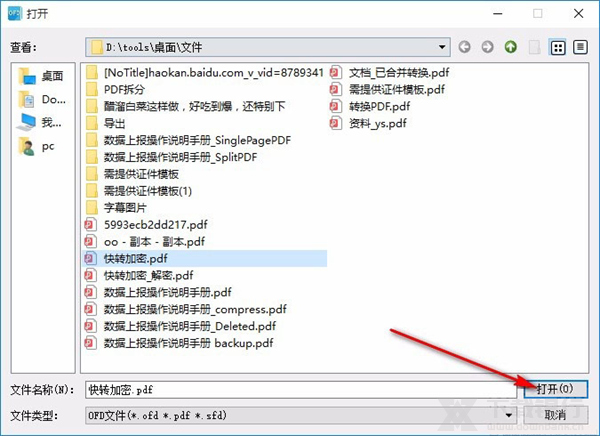This screenshot has width=600, height=436.
Task: Go forward with the right arrow icon
Action: pos(487,47)
